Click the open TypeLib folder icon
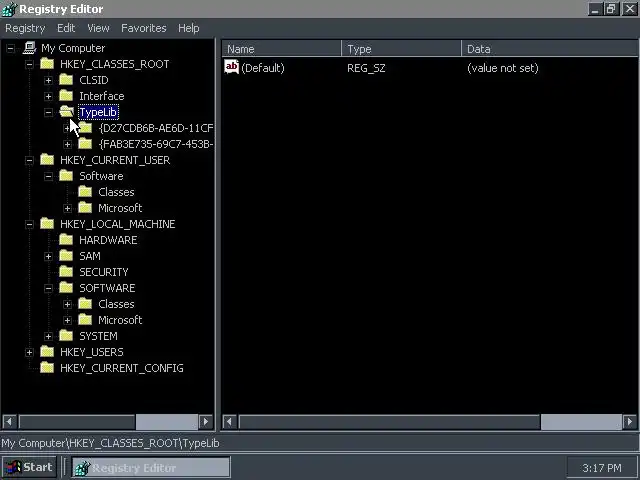This screenshot has width=640, height=480. [x=66, y=112]
